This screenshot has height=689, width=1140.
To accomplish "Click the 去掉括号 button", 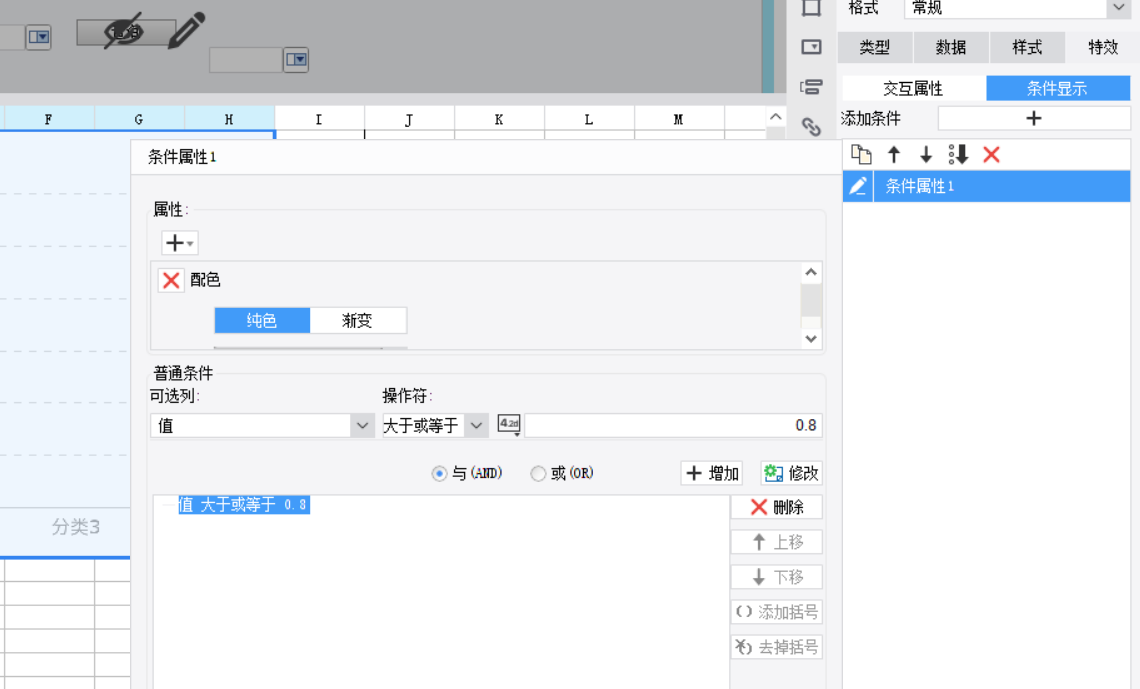I will click(x=776, y=647).
